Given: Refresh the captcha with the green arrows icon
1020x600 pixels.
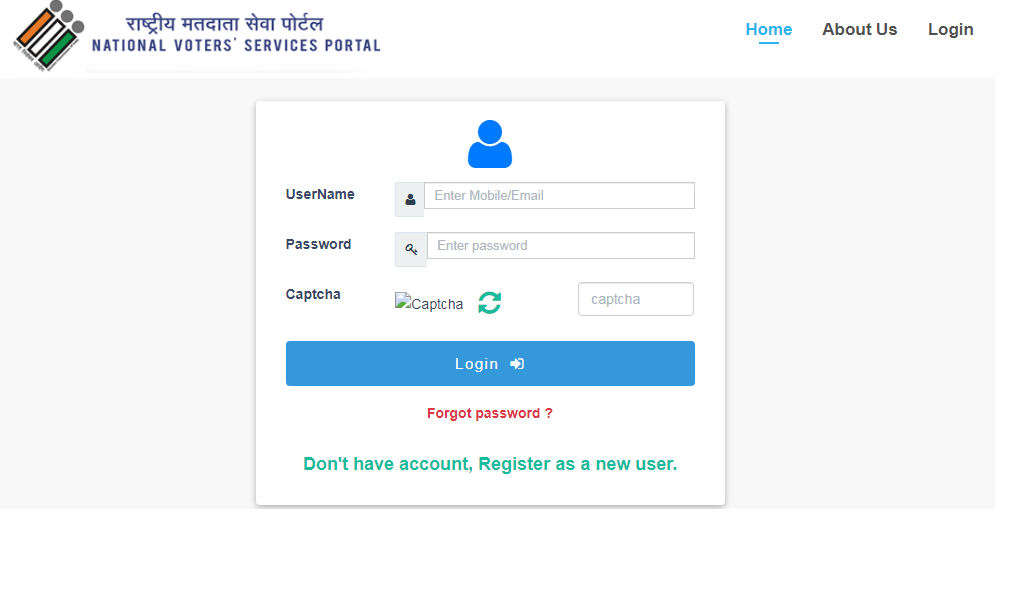Looking at the screenshot, I should pos(489,301).
